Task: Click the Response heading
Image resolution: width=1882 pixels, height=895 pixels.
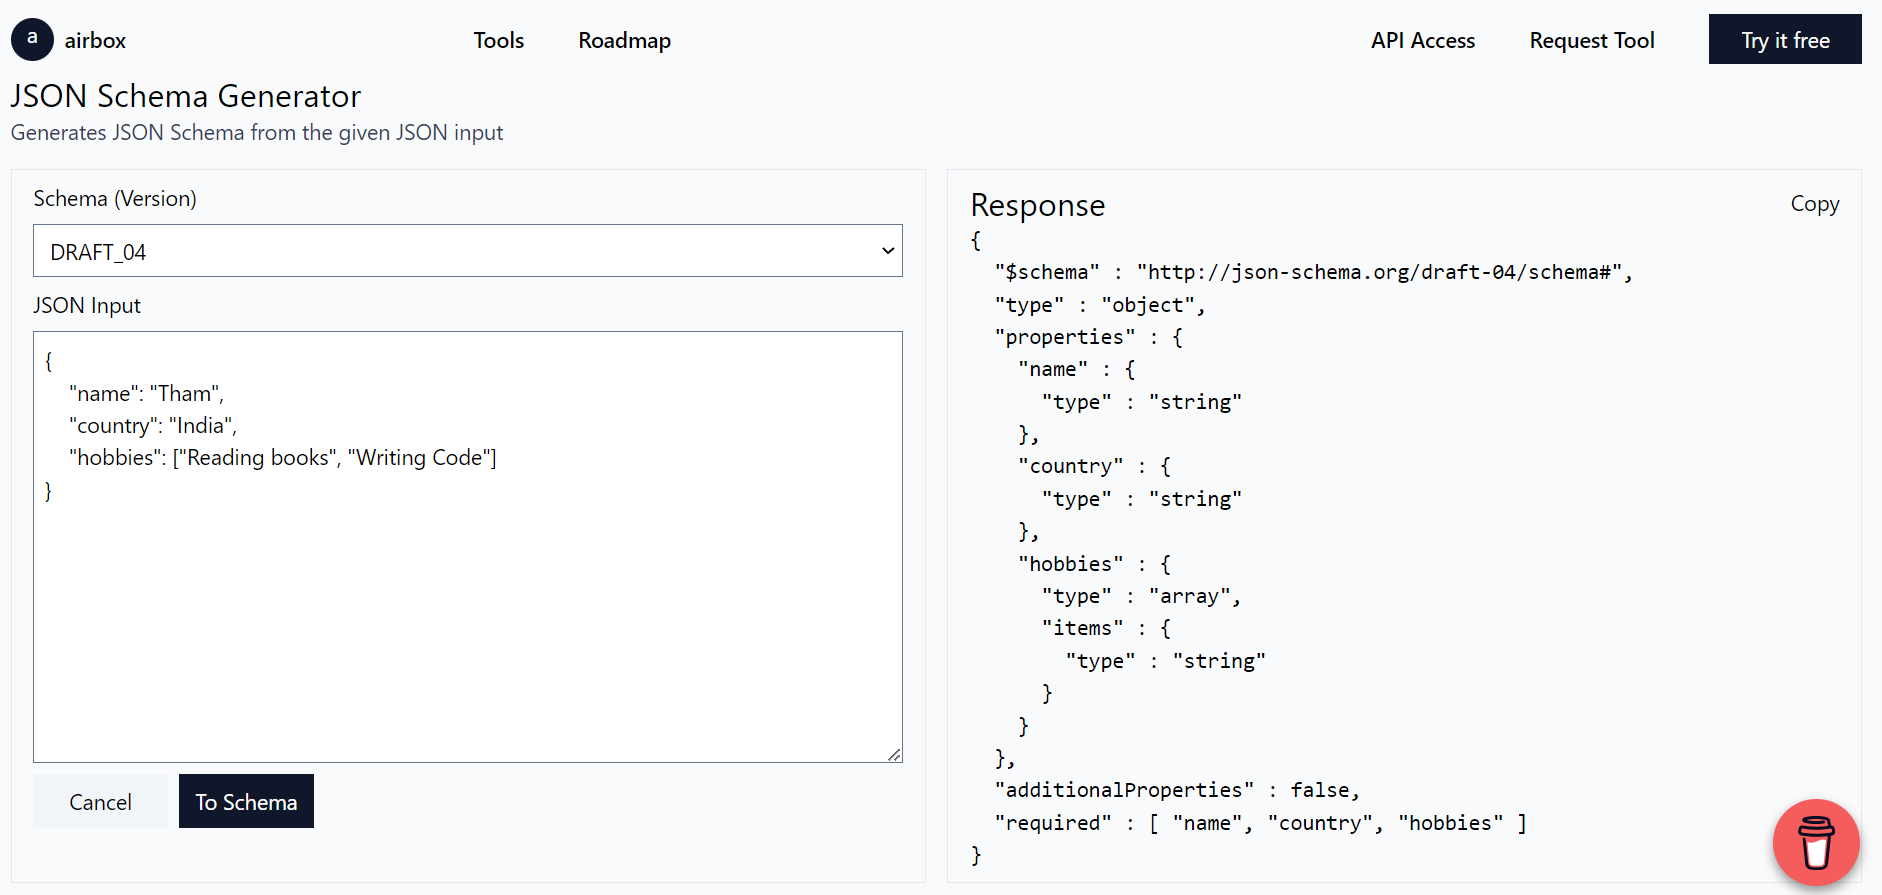Action: [x=1037, y=204]
